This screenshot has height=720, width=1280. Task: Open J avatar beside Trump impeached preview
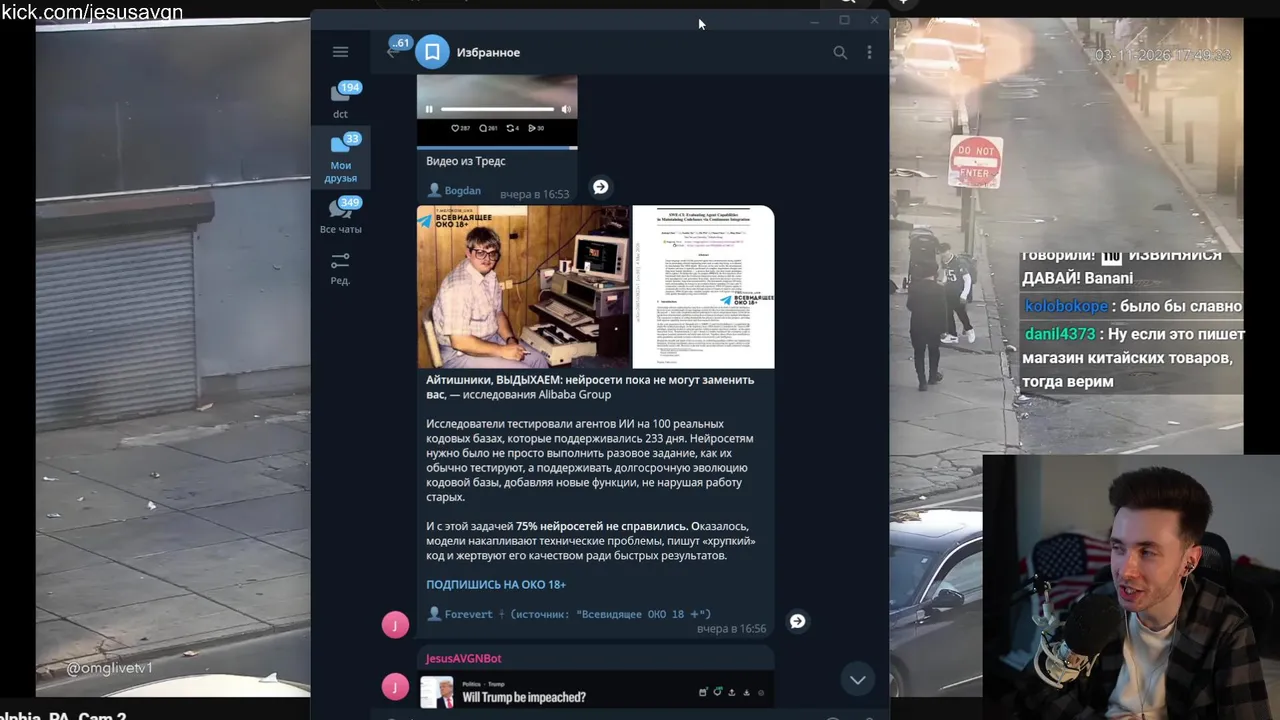[395, 687]
